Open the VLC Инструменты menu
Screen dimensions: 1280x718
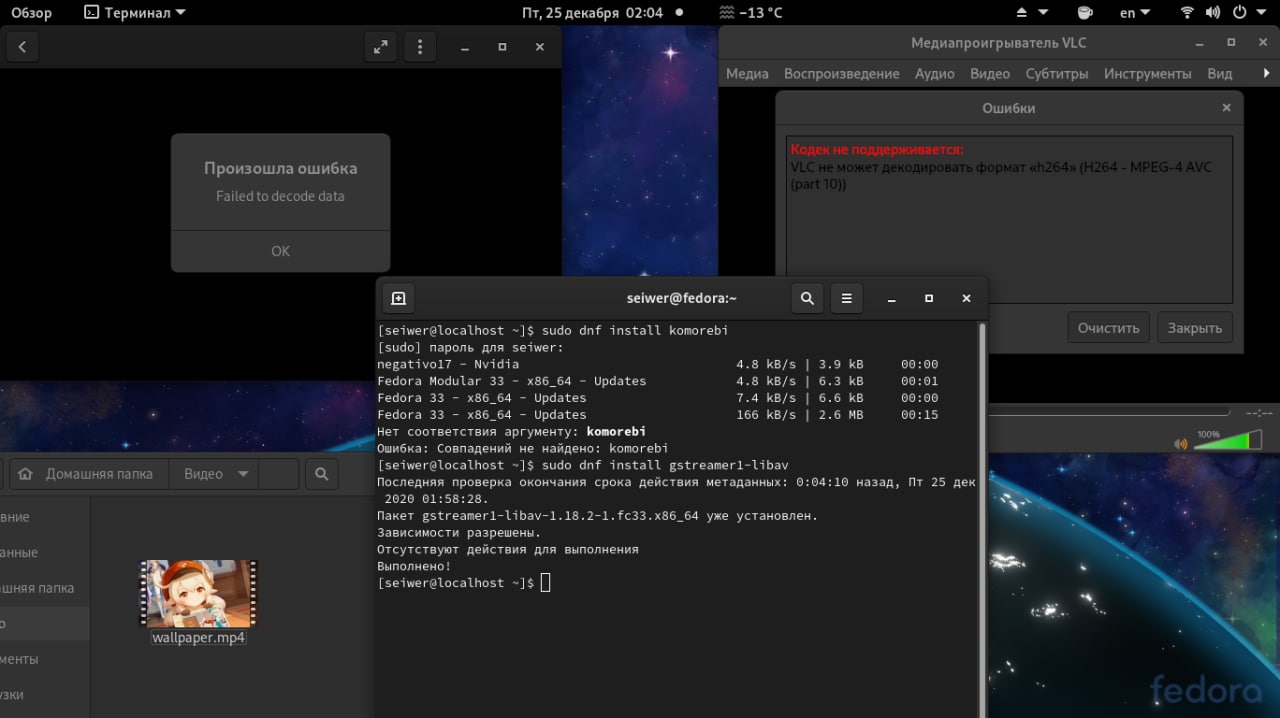[x=1147, y=73]
